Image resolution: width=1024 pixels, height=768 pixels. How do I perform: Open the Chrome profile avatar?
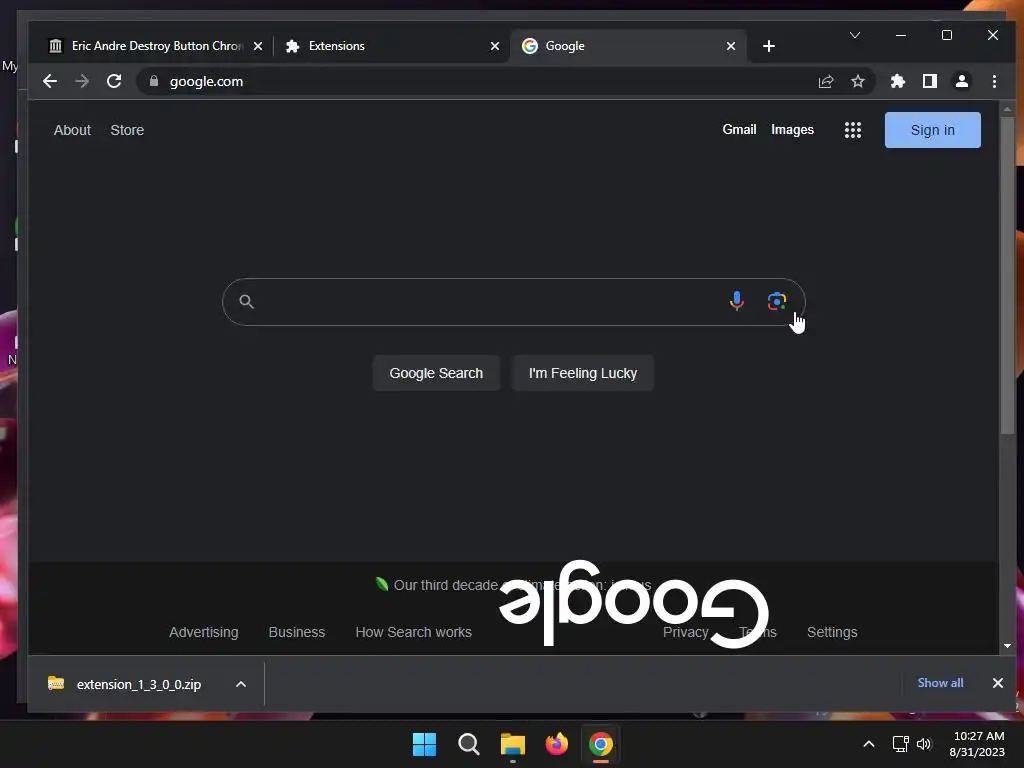[x=962, y=81]
